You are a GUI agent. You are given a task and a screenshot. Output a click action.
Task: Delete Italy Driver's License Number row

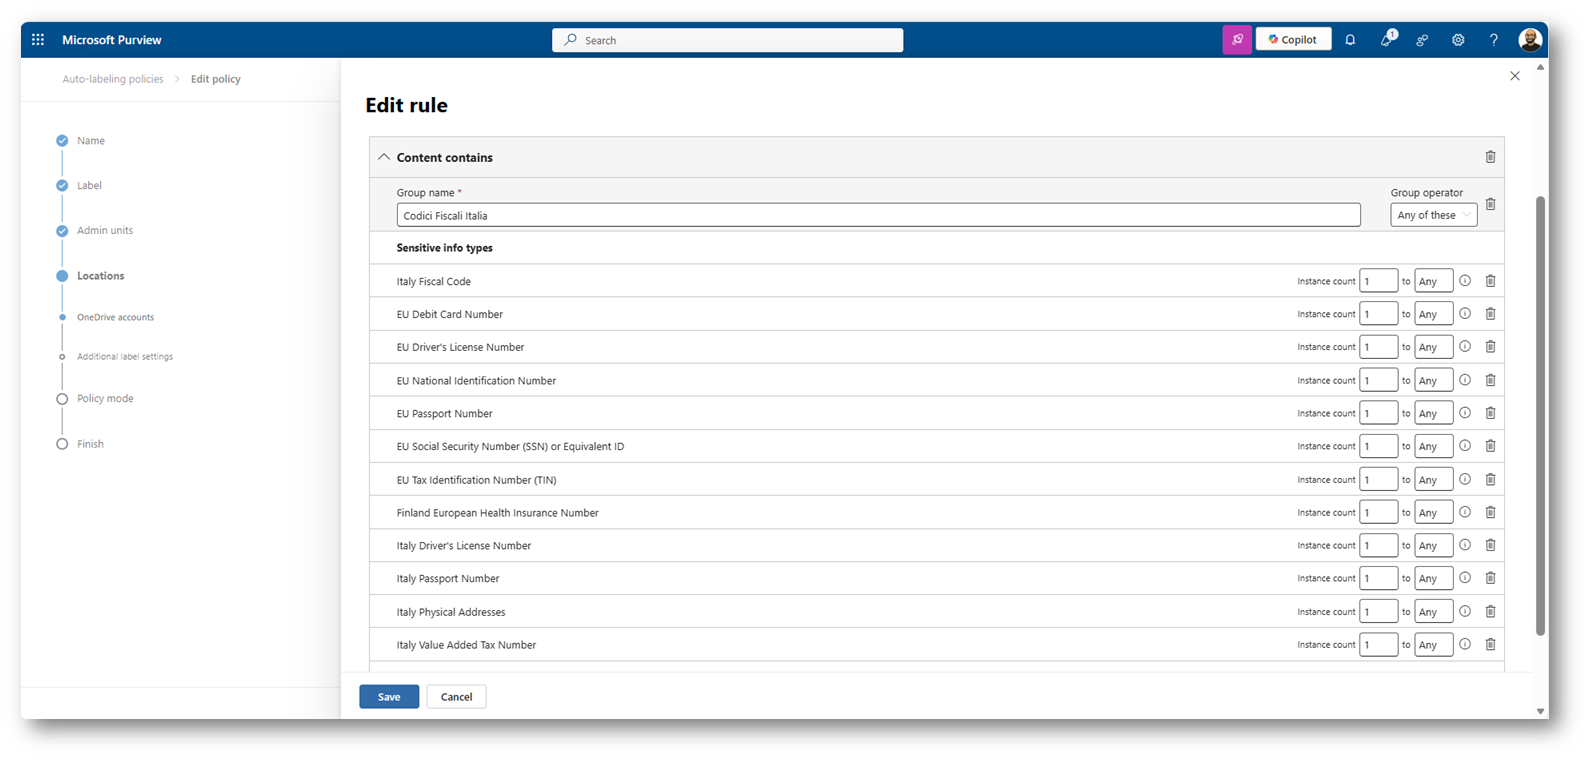(x=1490, y=545)
